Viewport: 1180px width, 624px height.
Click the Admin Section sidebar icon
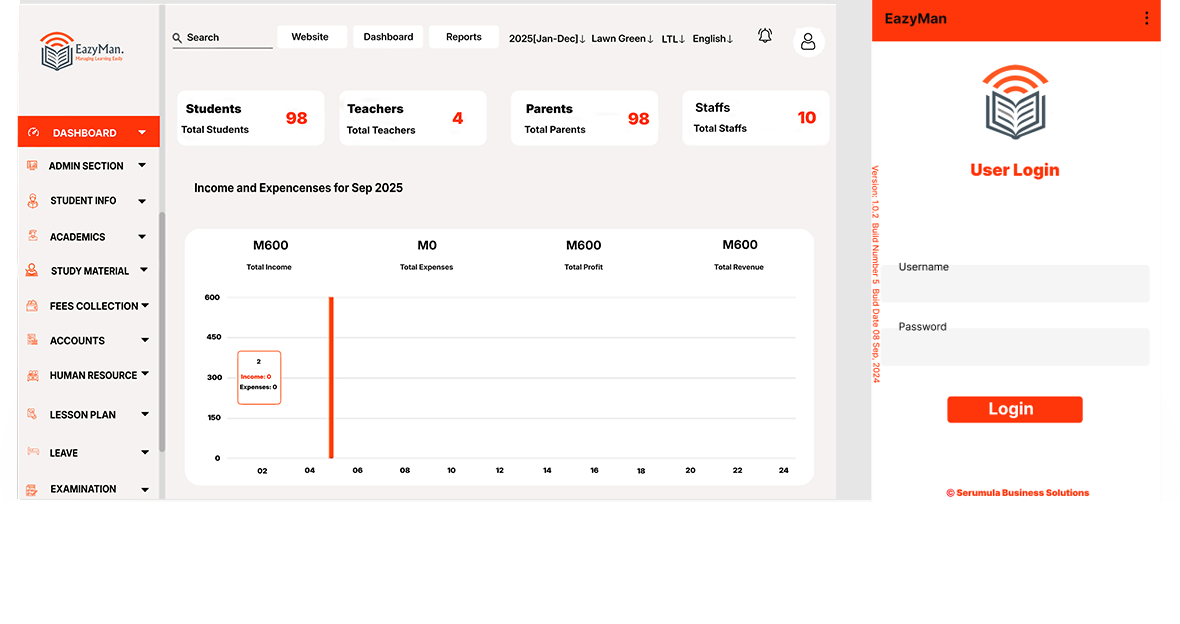coord(32,166)
